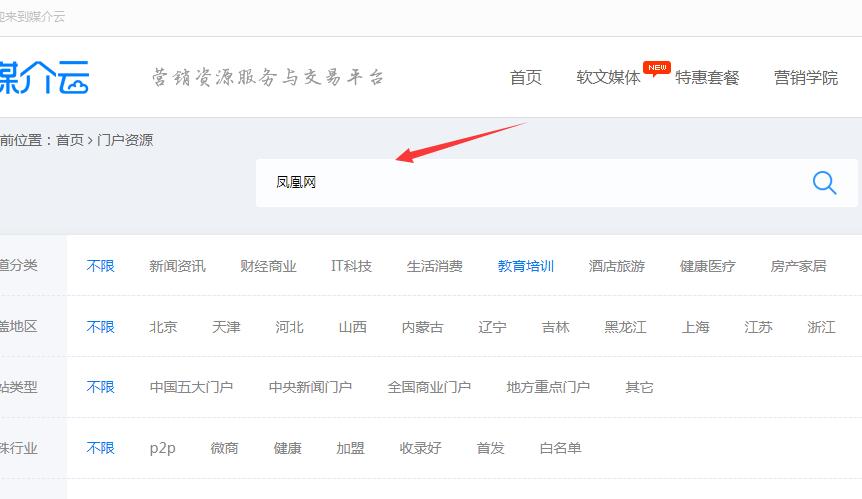Select 地方重点门户 site type
This screenshot has width=862, height=499.
548,387
